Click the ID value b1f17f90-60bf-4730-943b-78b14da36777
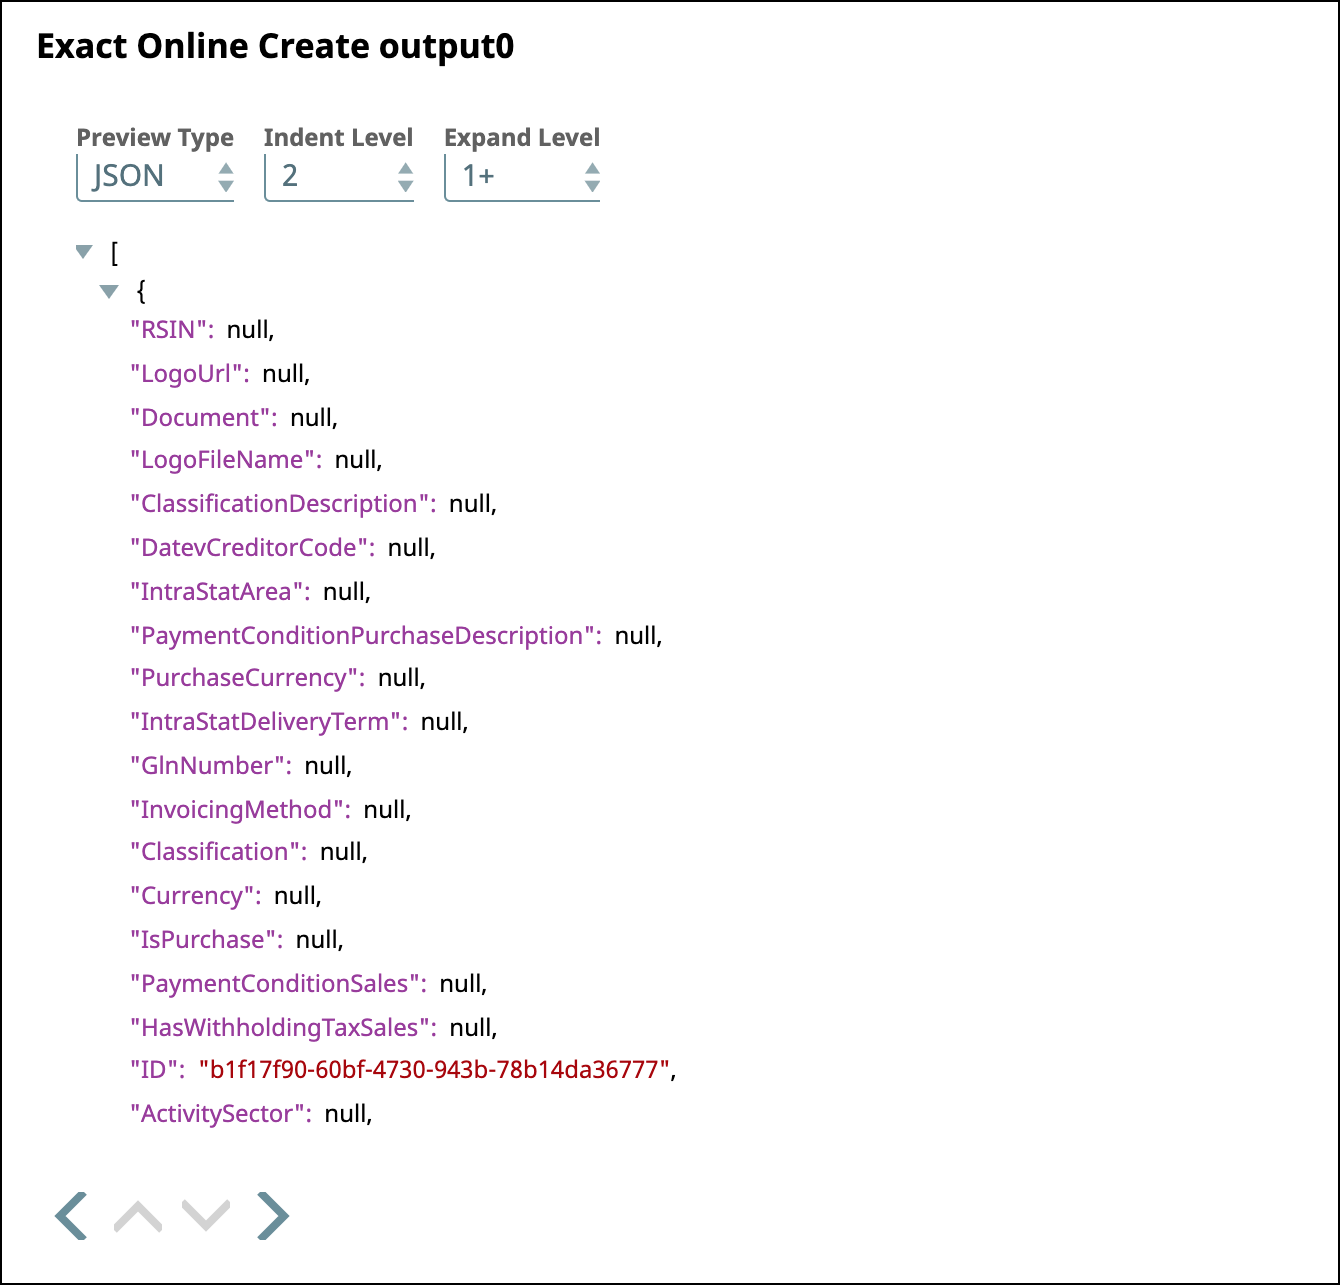1340x1285 pixels. pos(434,1070)
